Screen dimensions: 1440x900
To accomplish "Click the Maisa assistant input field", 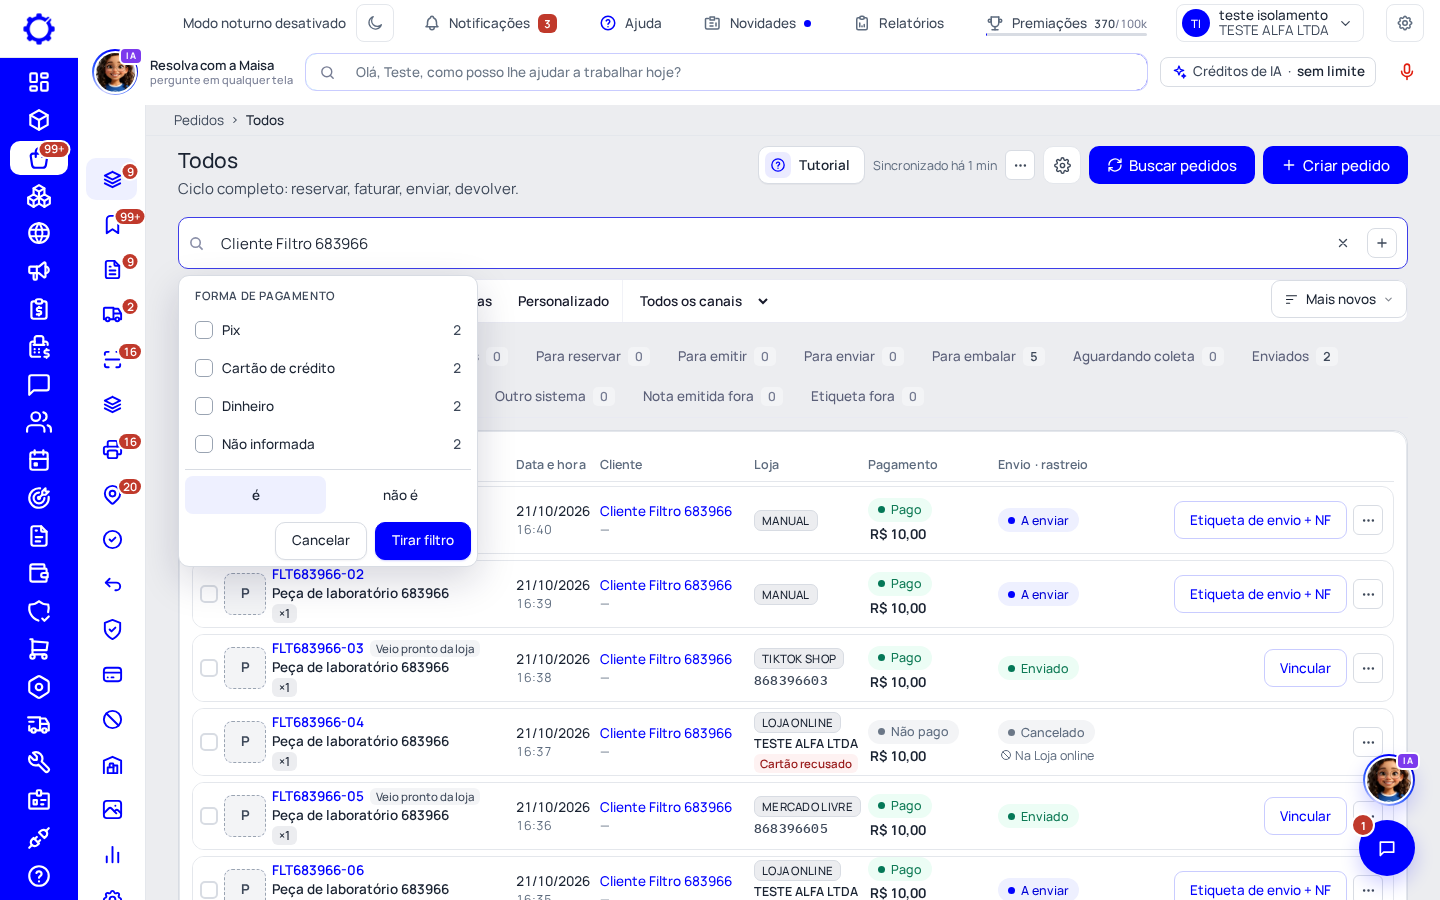I will tap(726, 72).
